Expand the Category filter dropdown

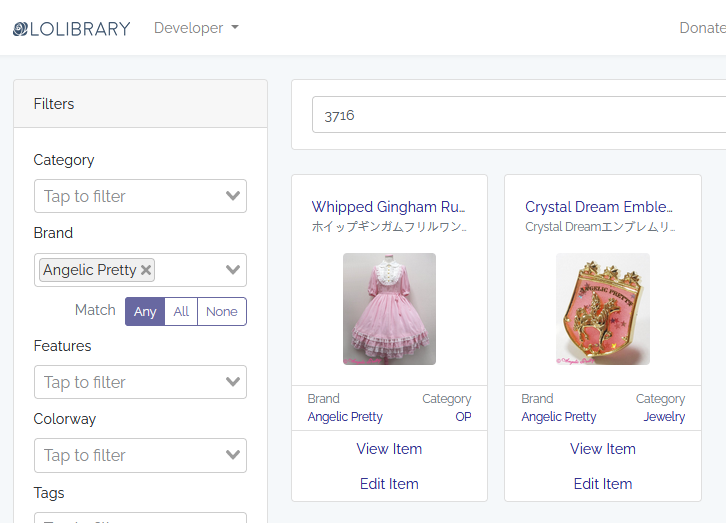233,196
